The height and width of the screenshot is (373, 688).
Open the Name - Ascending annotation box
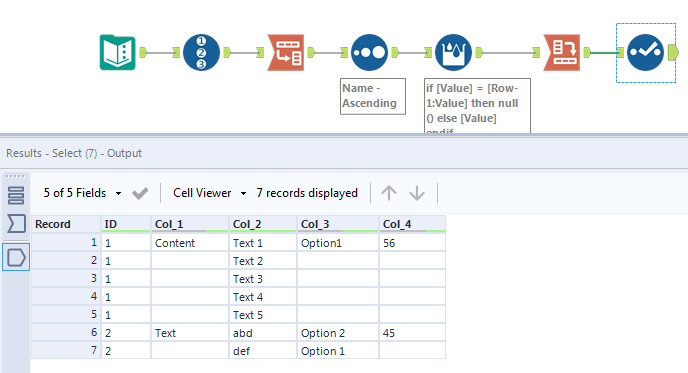pos(373,96)
